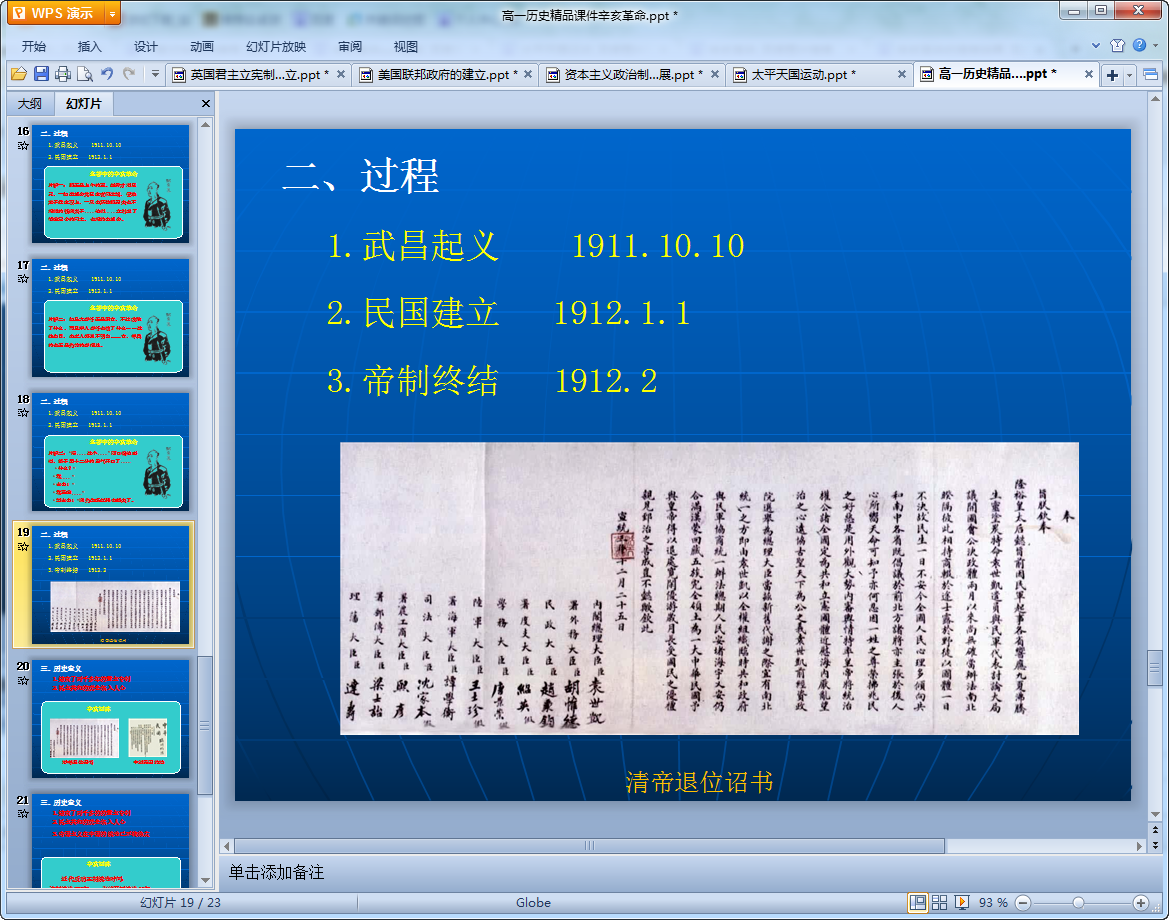Click the Print icon in the toolbar

tap(63, 74)
